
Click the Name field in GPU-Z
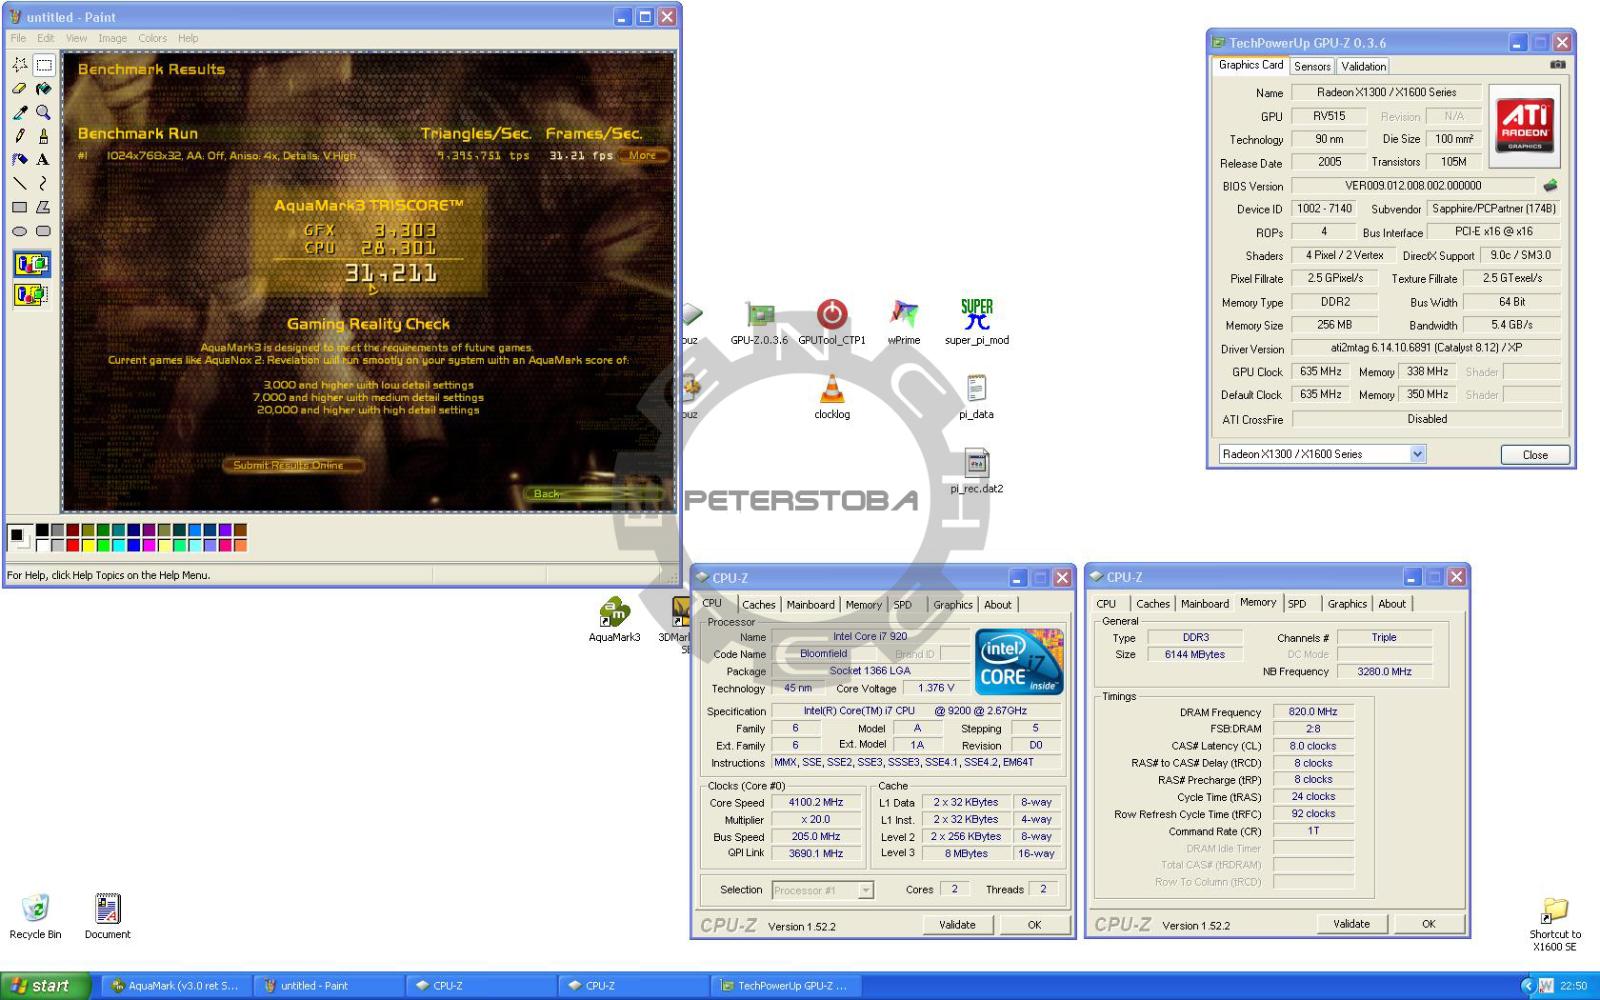coord(1386,92)
